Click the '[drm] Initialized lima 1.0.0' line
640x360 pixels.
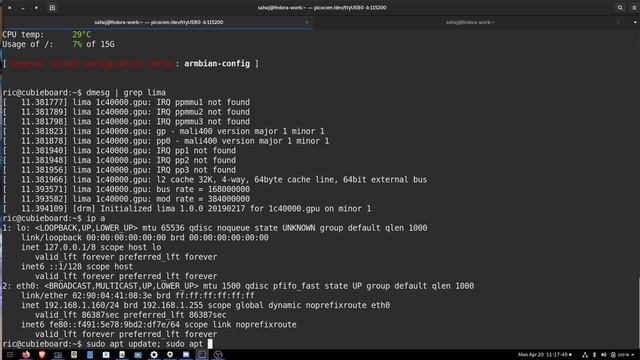(x=187, y=209)
